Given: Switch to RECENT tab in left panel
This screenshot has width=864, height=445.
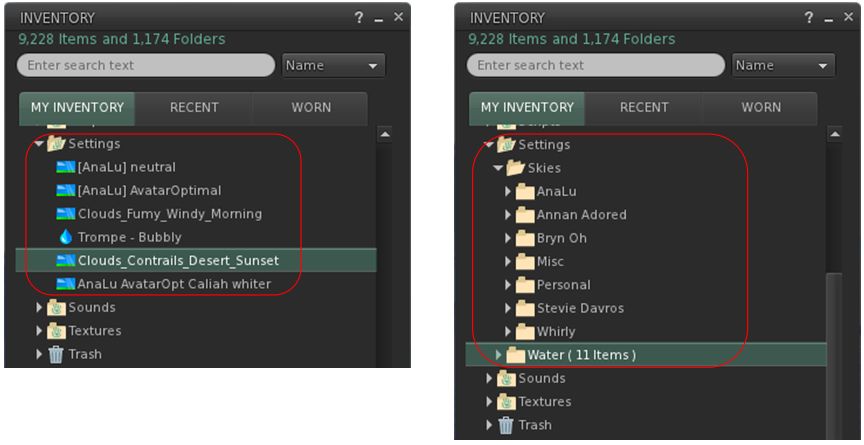Looking at the screenshot, I should coord(194,108).
